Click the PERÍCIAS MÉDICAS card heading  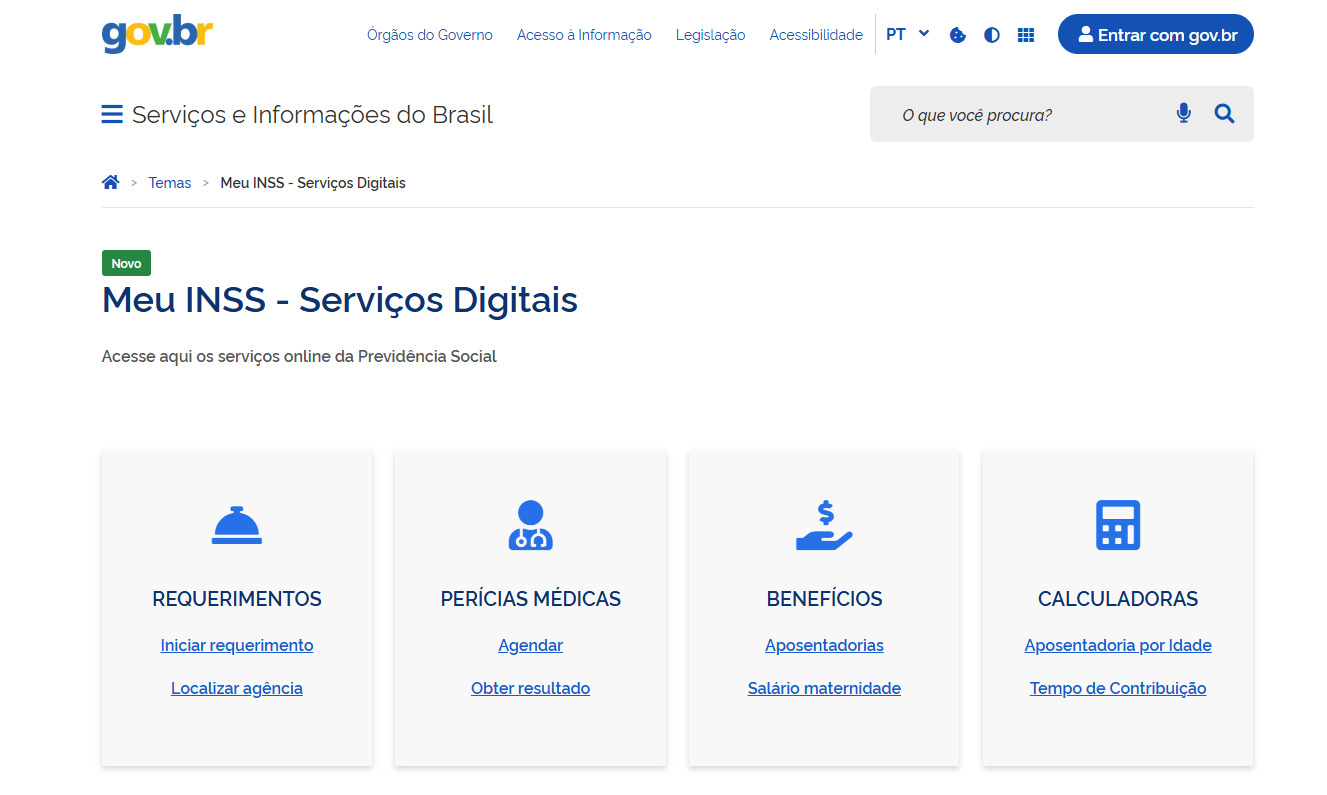click(x=531, y=599)
